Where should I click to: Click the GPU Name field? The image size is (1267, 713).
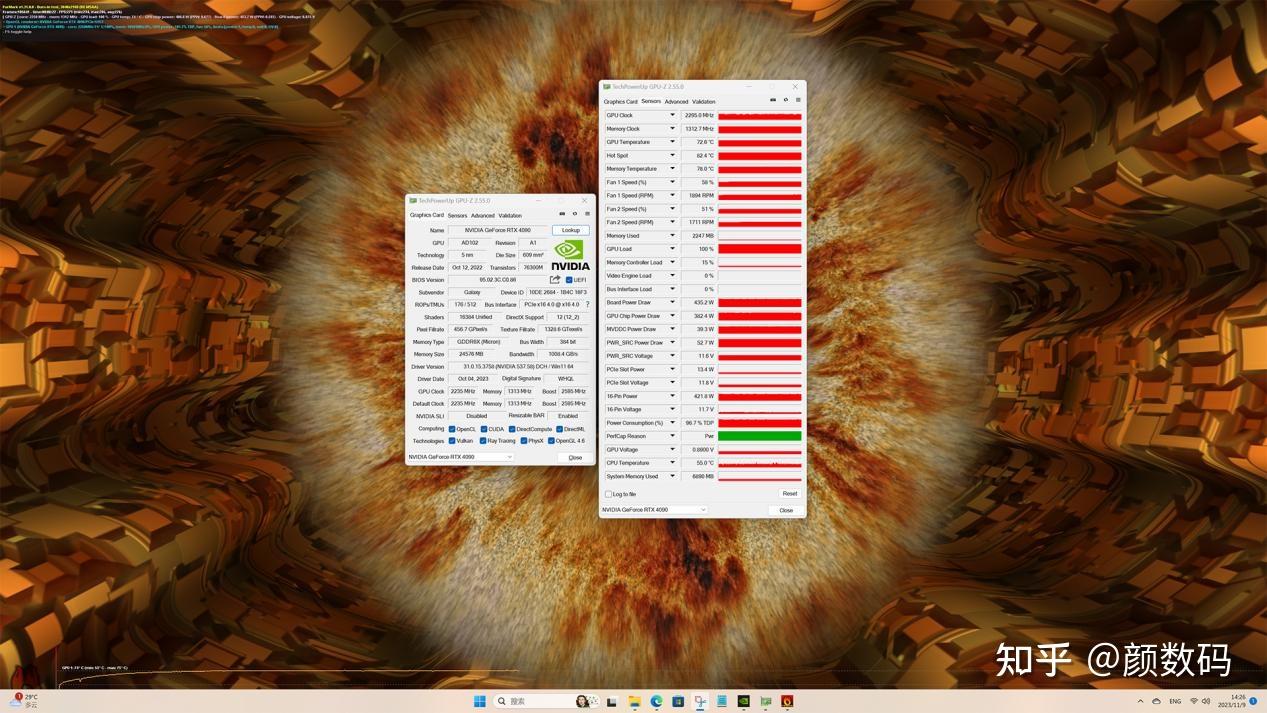[498, 230]
